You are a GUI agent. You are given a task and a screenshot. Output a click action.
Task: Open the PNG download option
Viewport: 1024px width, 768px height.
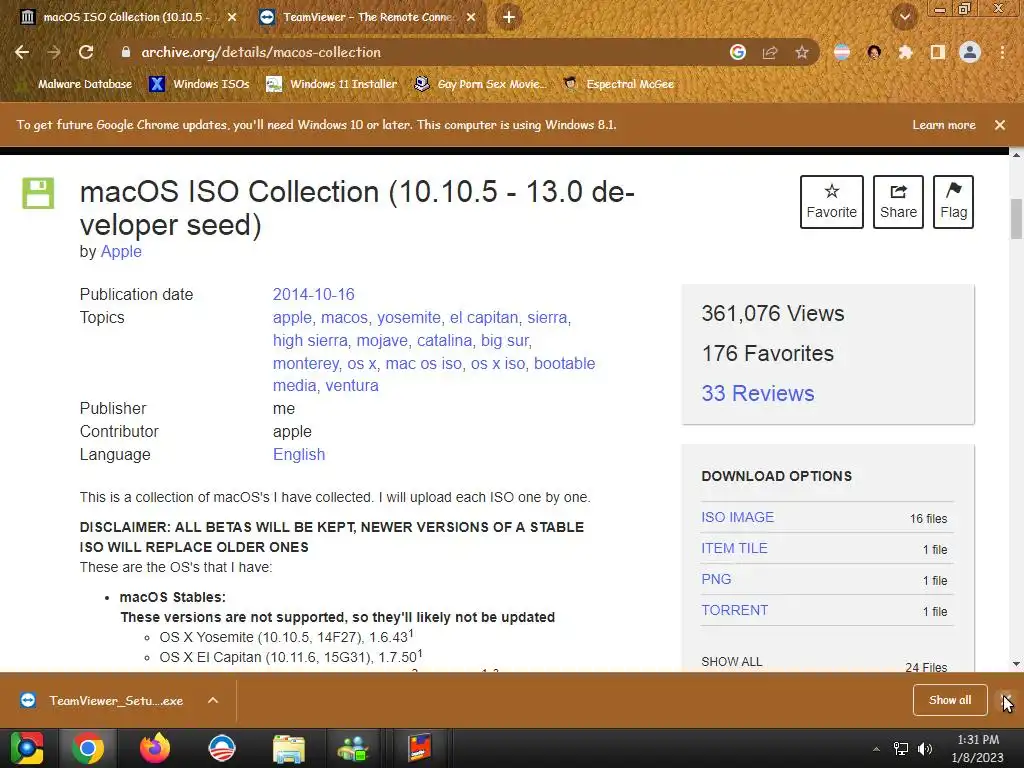(x=716, y=579)
